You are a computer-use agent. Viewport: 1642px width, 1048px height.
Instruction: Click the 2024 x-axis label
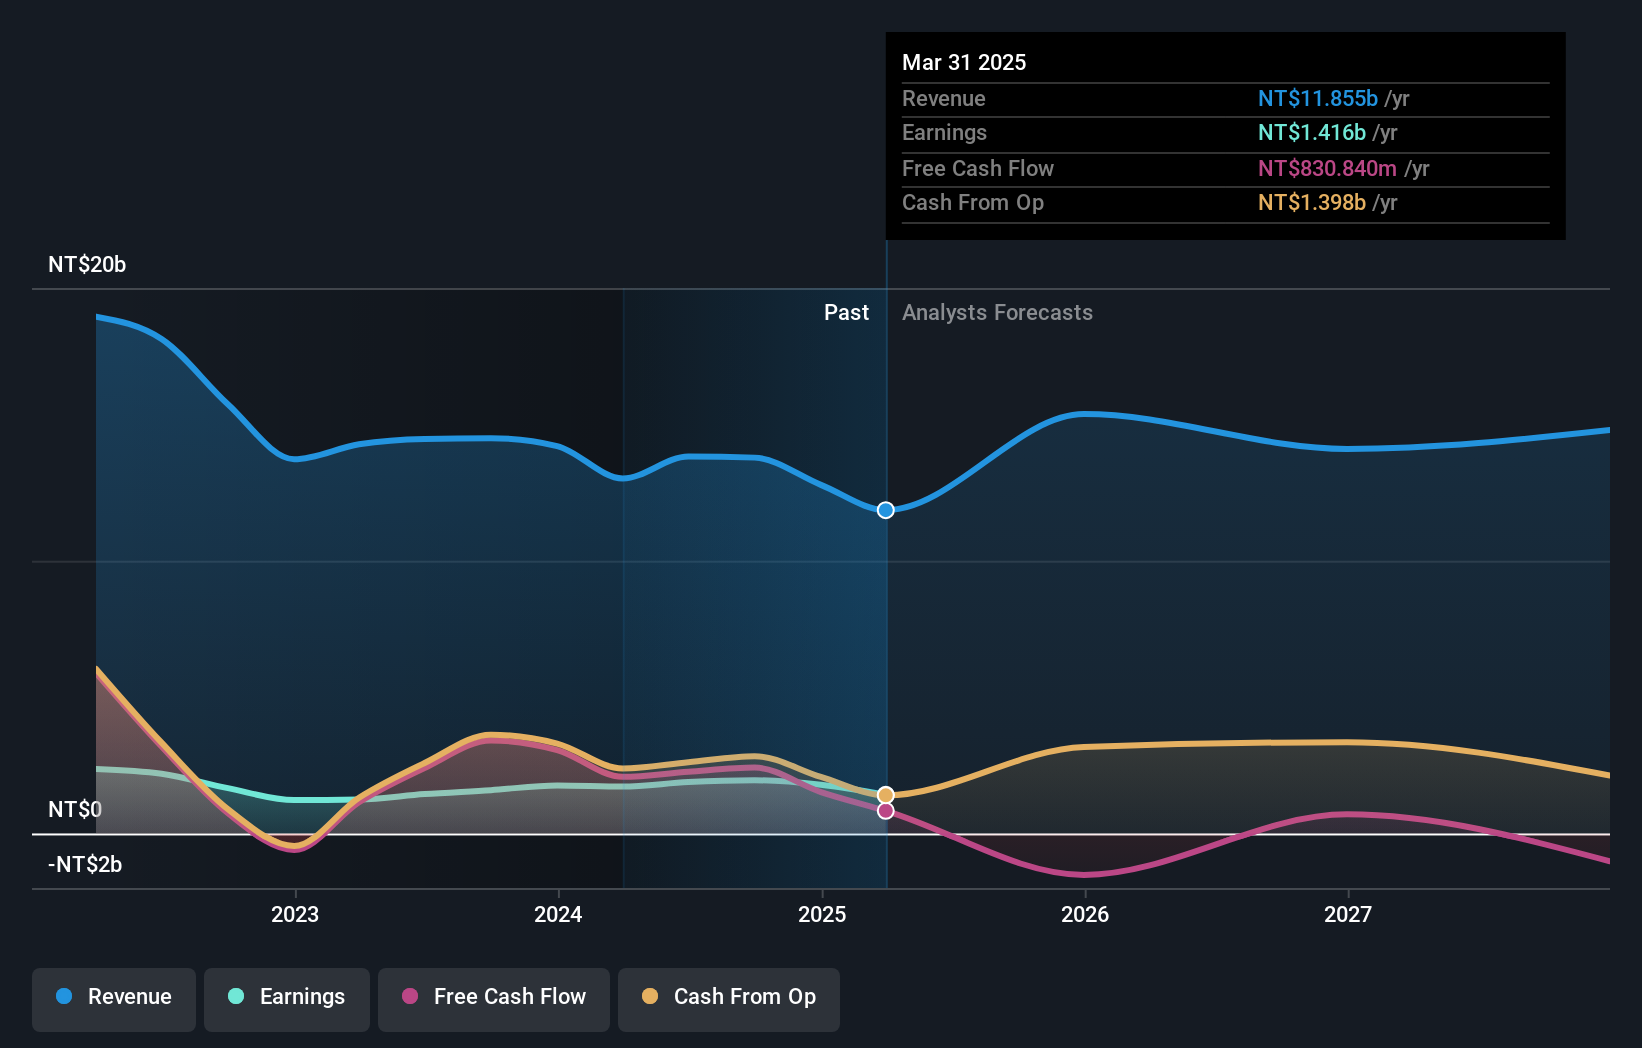click(x=558, y=914)
